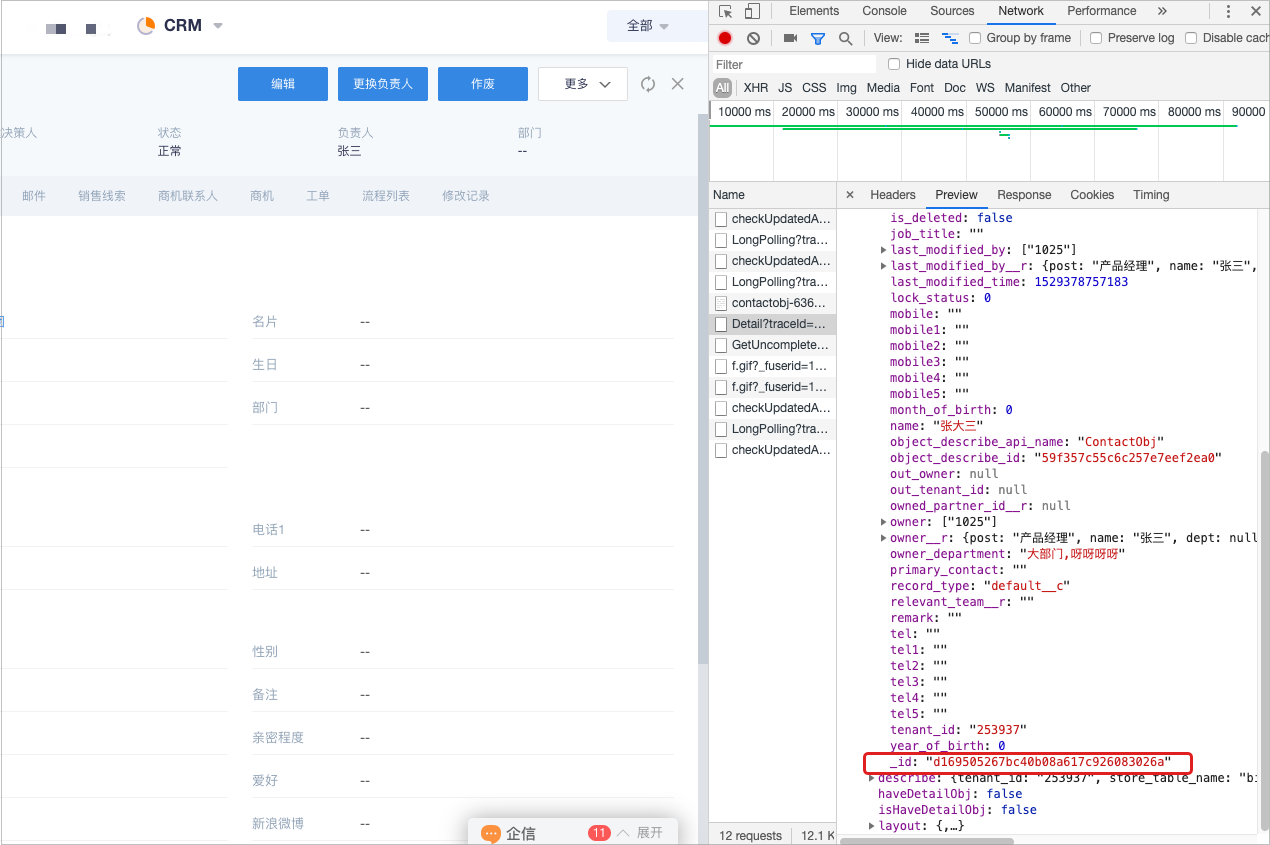
Task: Click the inspect element picker icon
Action: pyautogui.click(x=727, y=11)
